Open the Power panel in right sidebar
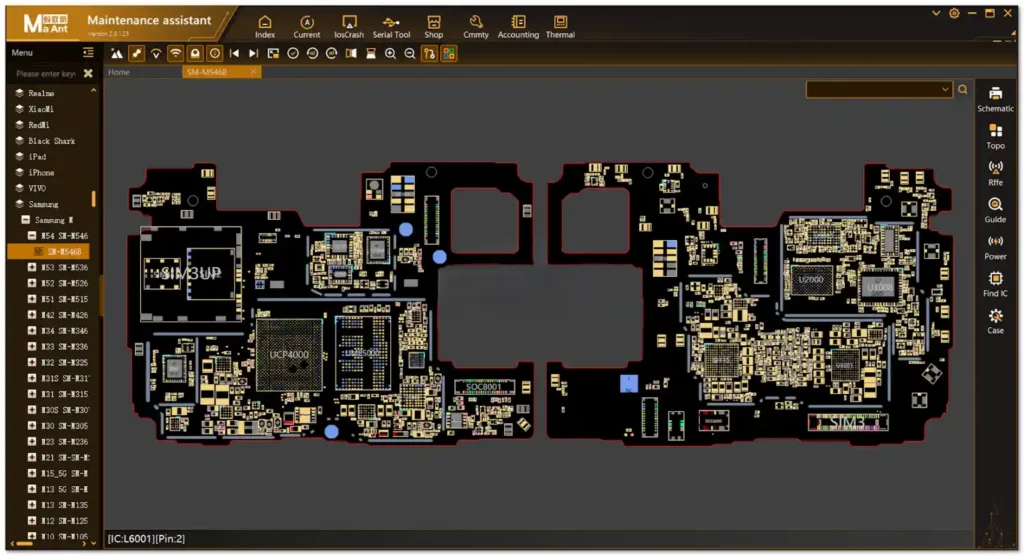This screenshot has width=1024, height=556. click(x=995, y=246)
